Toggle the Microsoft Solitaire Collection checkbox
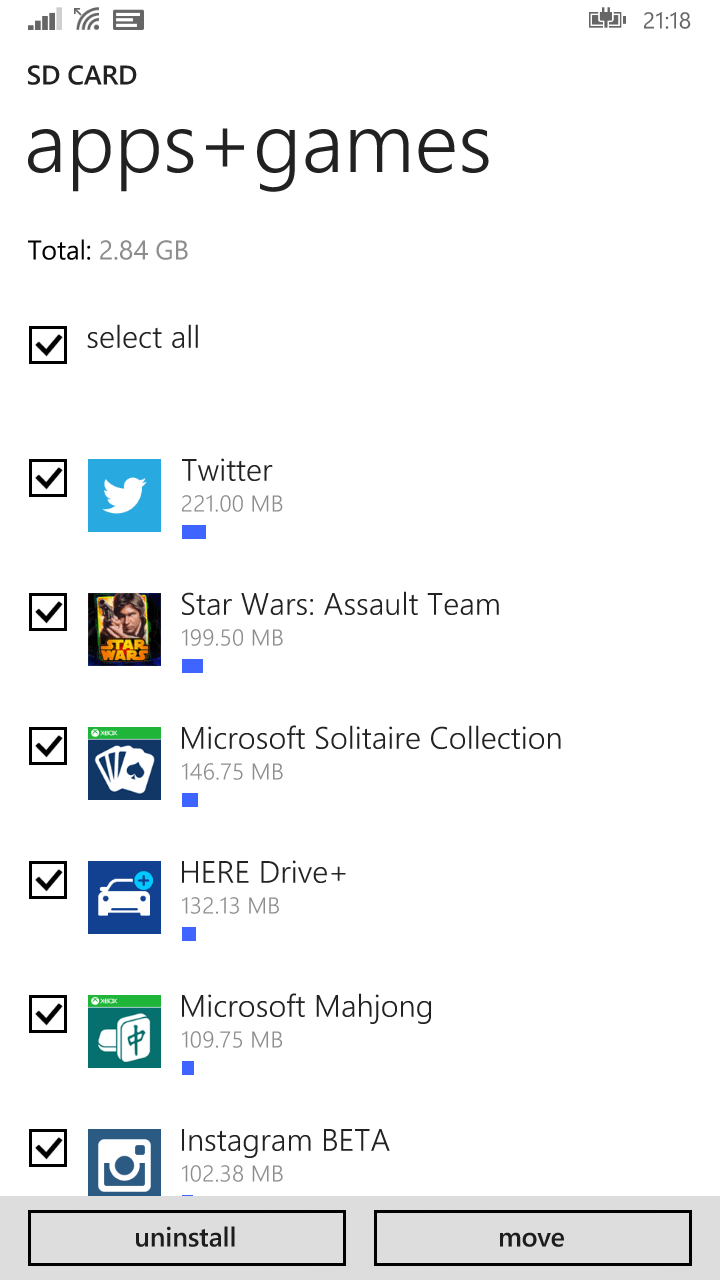720x1280 pixels. coord(48,746)
